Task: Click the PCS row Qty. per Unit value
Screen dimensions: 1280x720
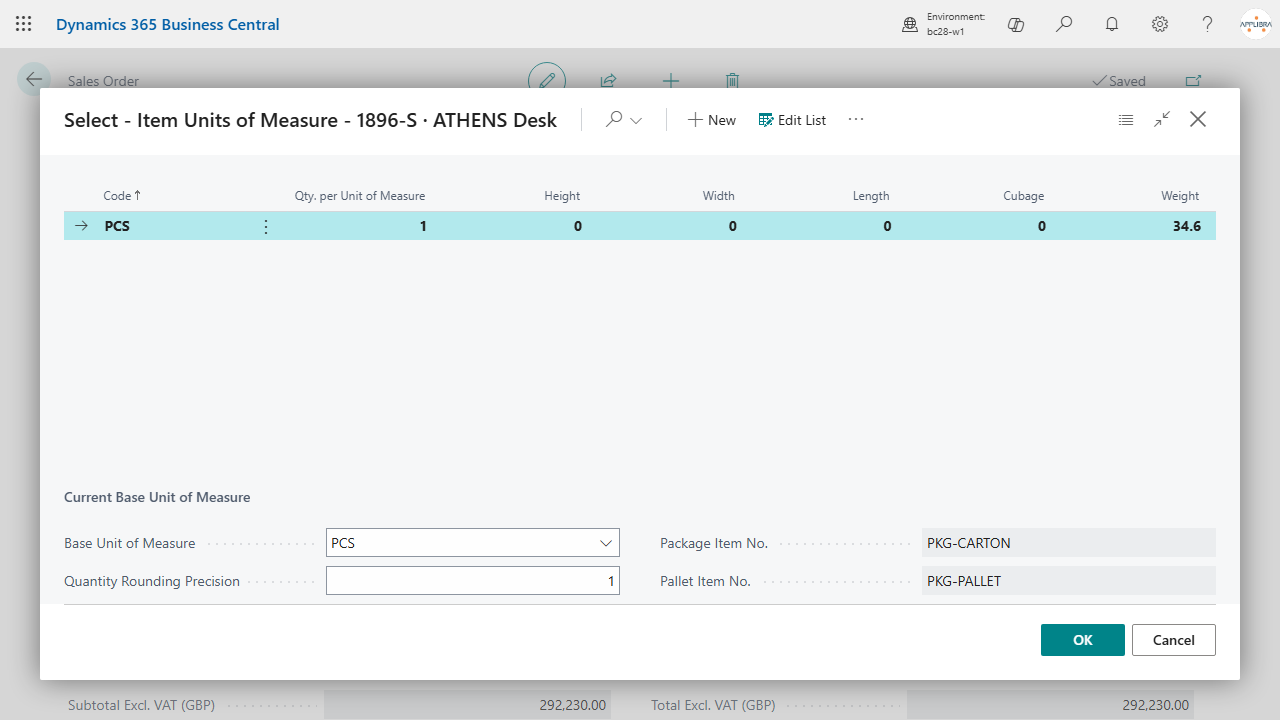Action: point(423,226)
